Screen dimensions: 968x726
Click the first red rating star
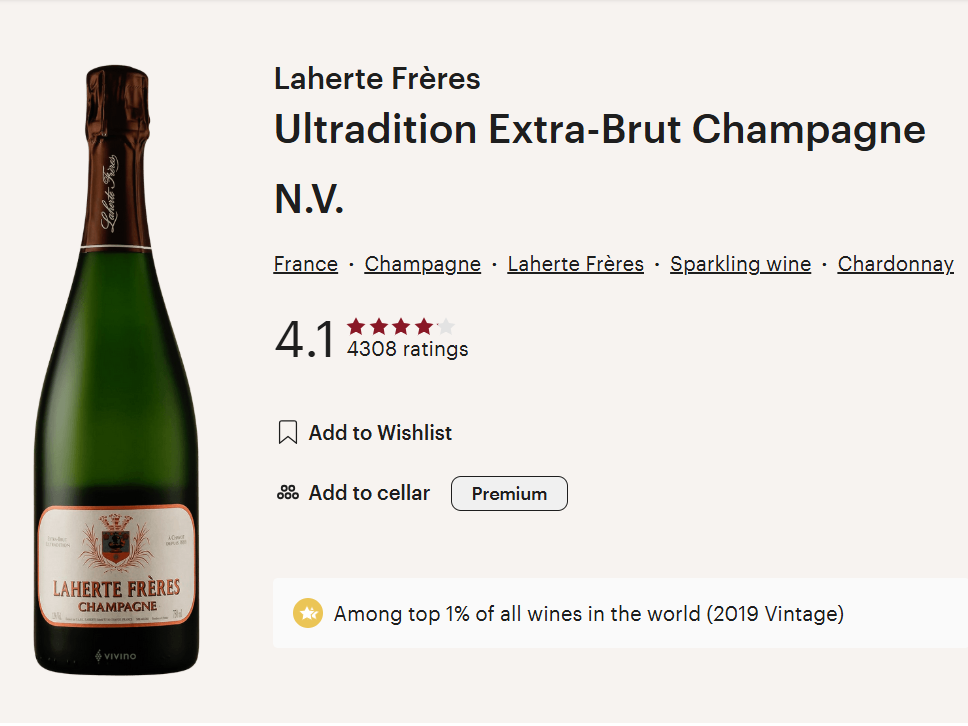coord(356,326)
